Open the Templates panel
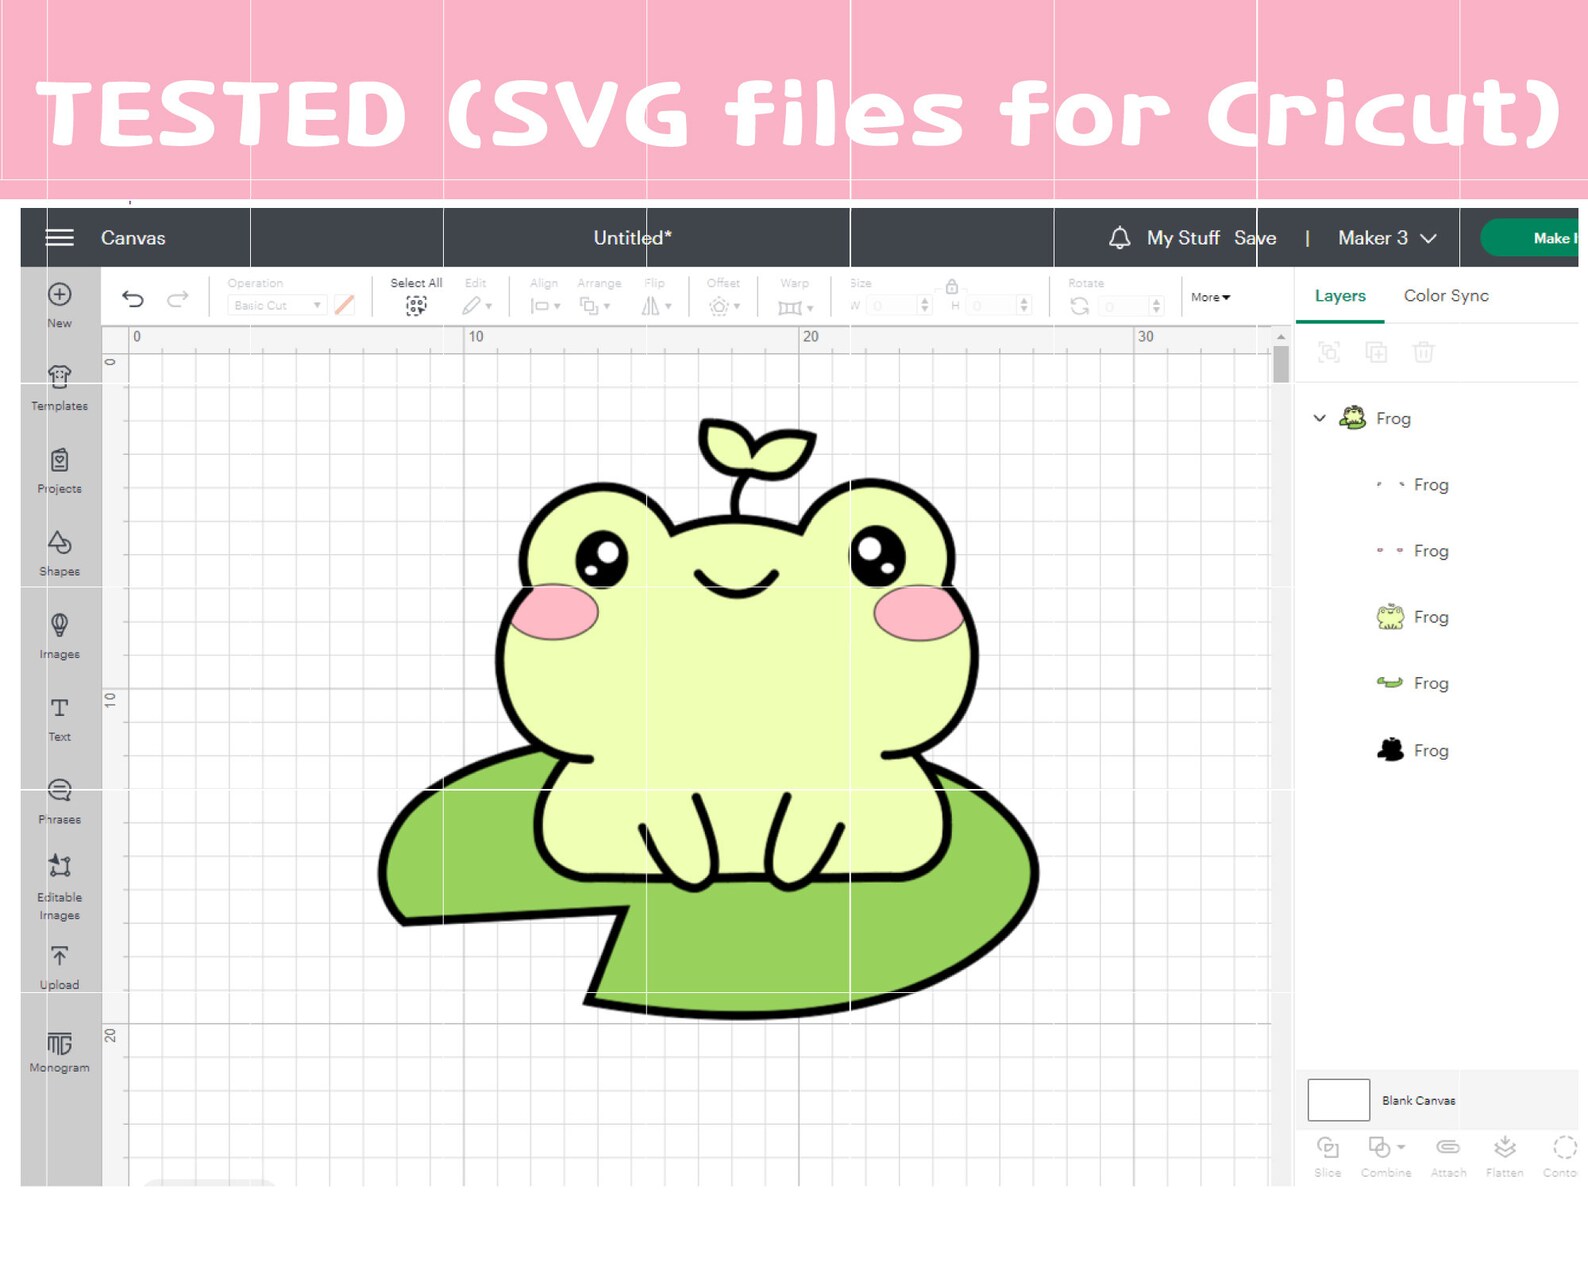This screenshot has height=1270, width=1588. [x=59, y=388]
